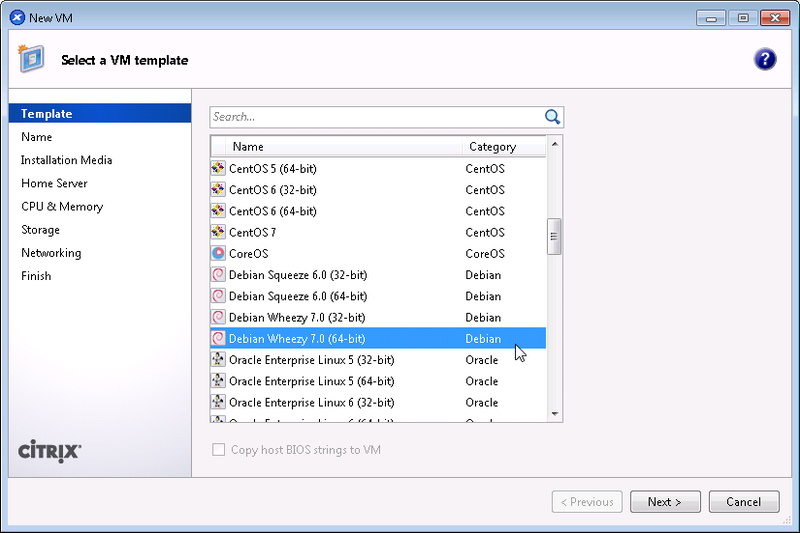Select the CentOS 5 (64-bit) template name
The height and width of the screenshot is (533, 800).
pos(272,169)
